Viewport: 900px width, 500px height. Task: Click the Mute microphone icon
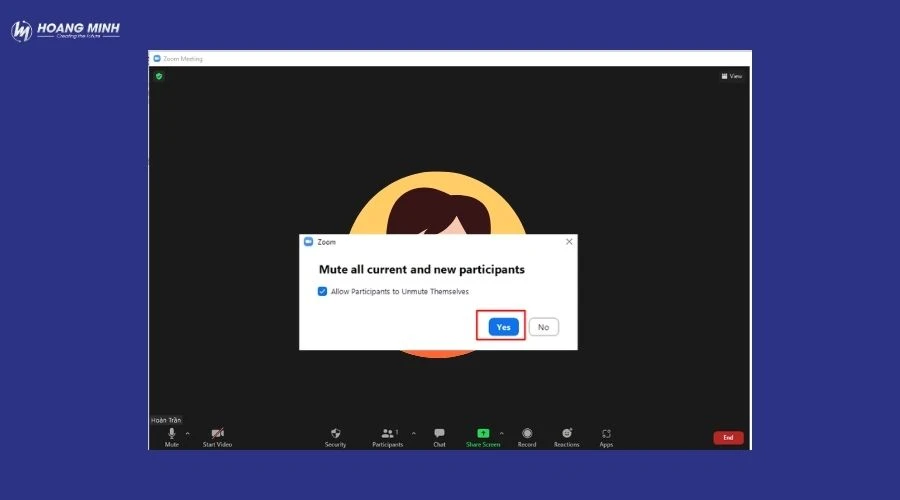pos(172,434)
